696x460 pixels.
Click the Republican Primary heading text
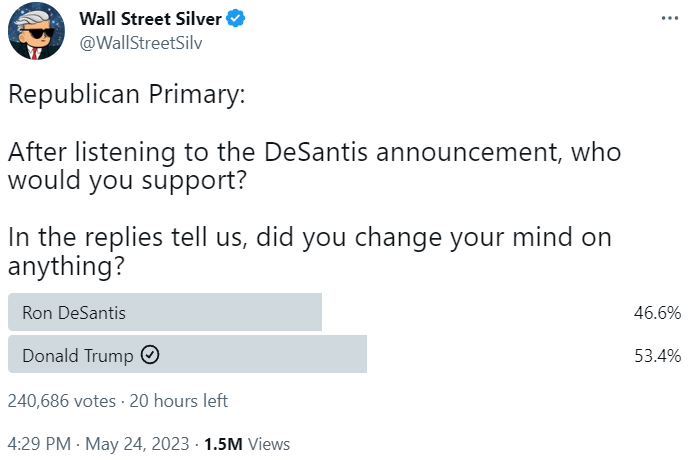click(125, 95)
